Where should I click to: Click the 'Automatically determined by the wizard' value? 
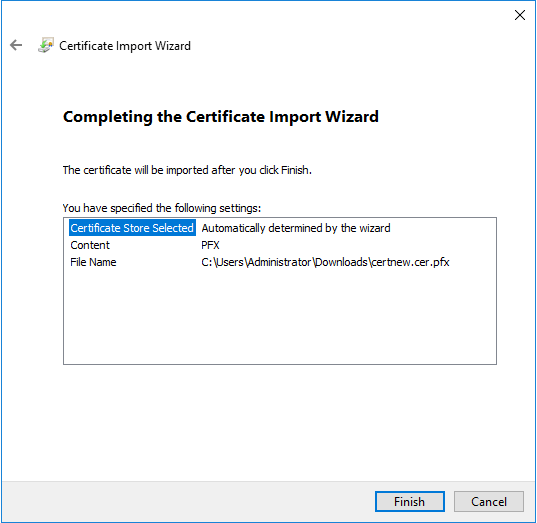coord(296,228)
